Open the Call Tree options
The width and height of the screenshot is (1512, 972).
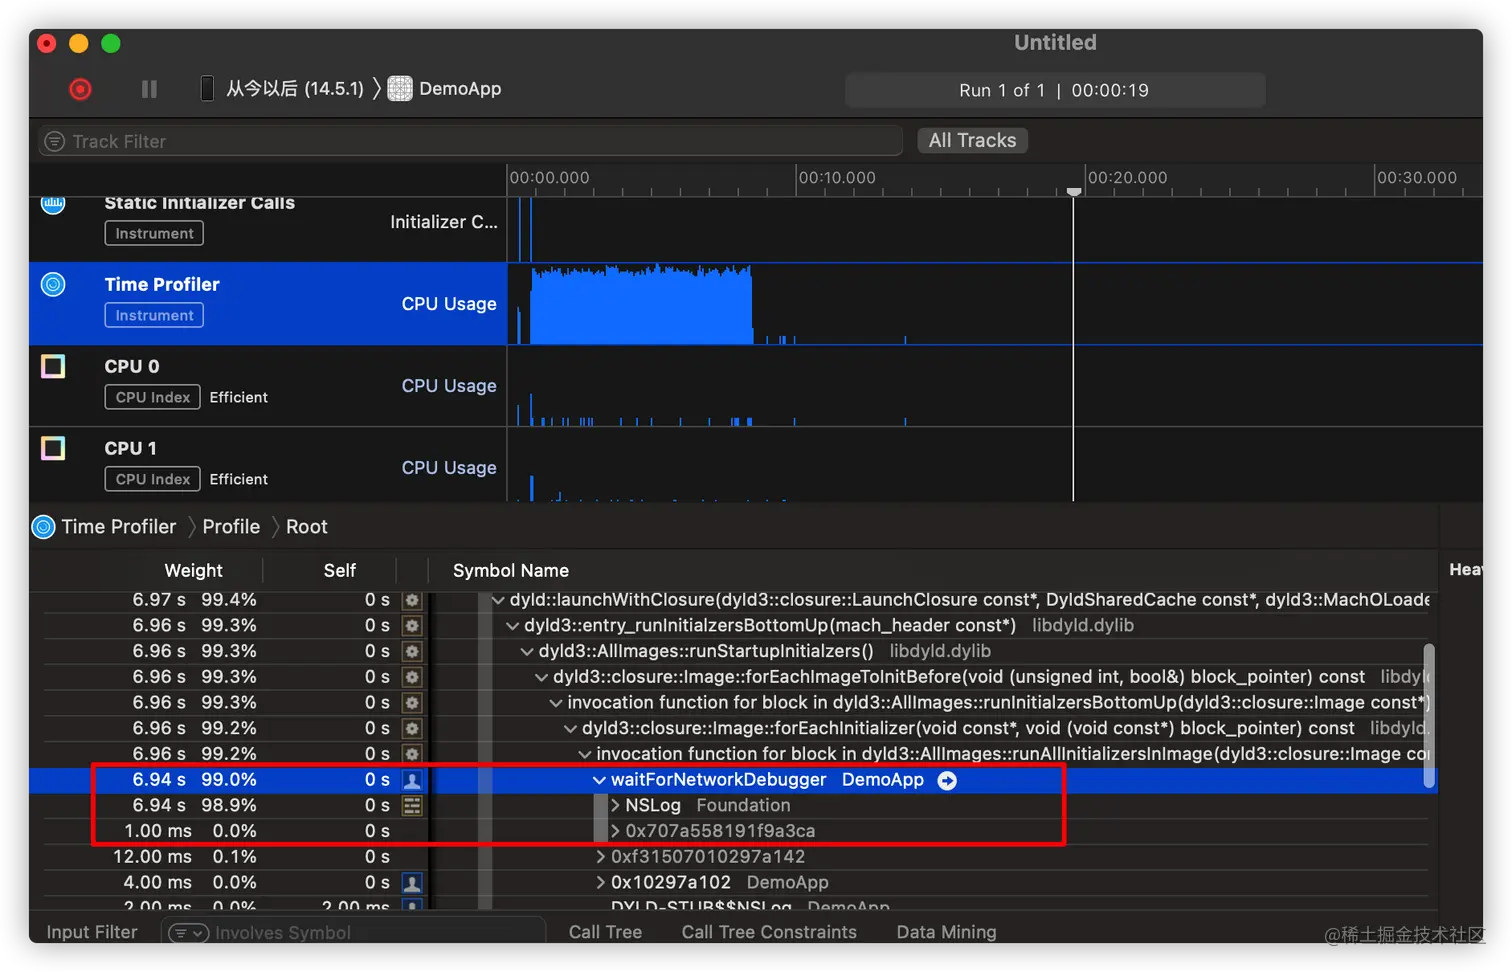click(605, 932)
